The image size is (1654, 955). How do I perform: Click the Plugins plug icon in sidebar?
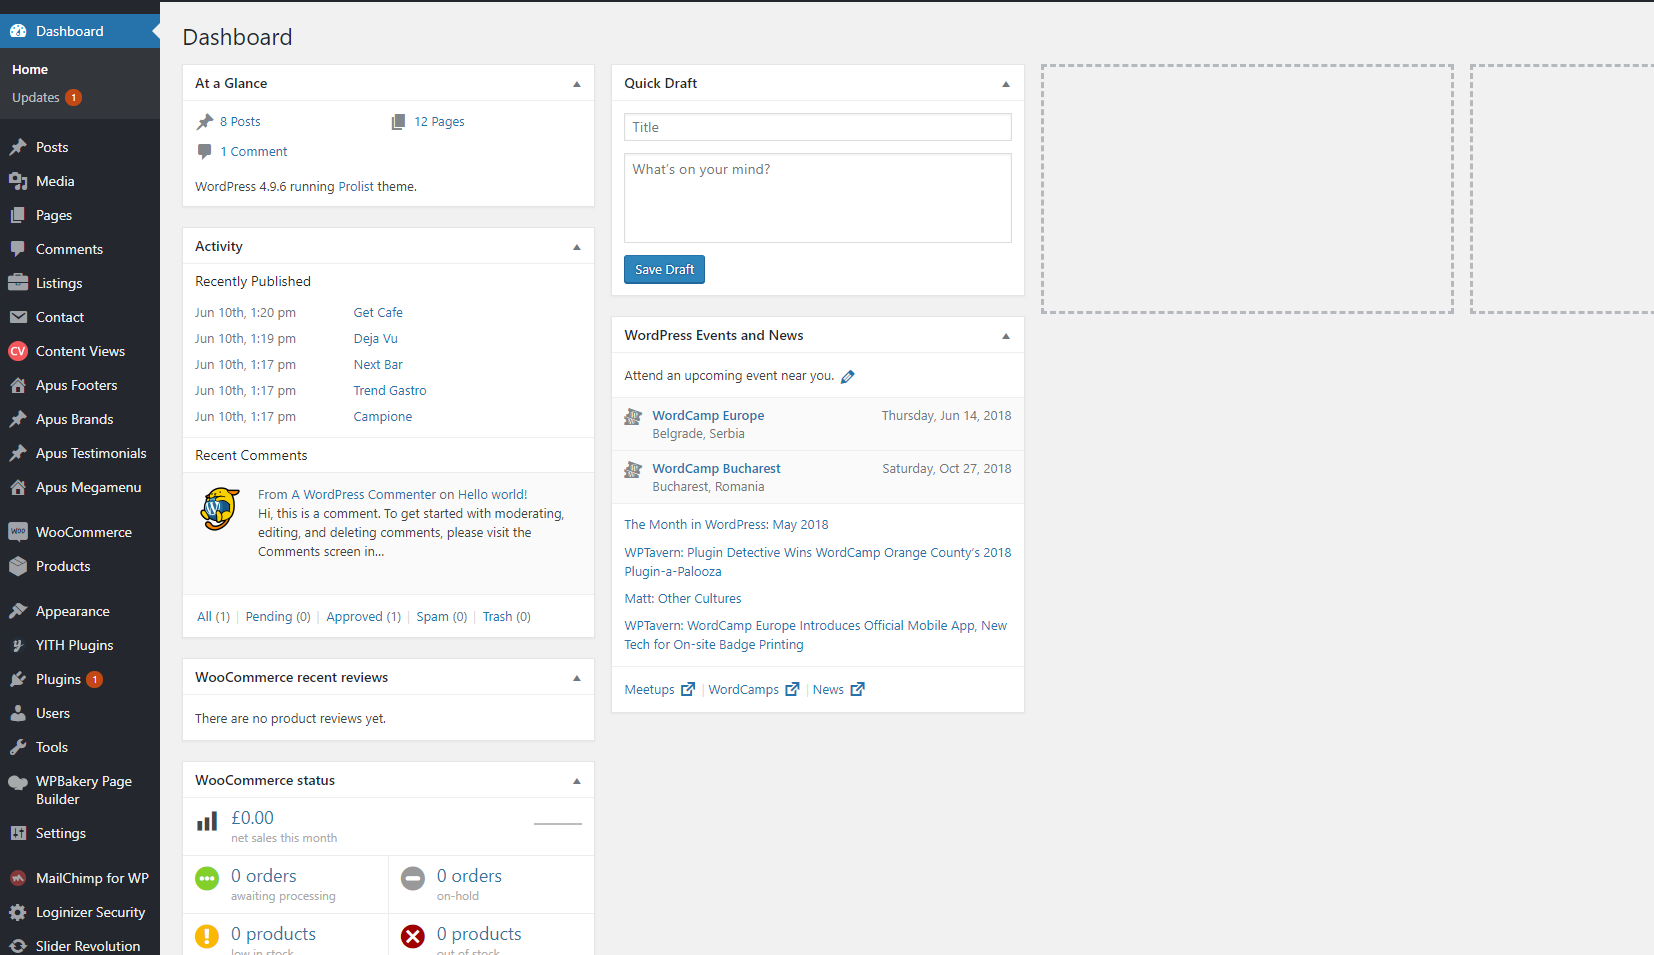coord(18,679)
